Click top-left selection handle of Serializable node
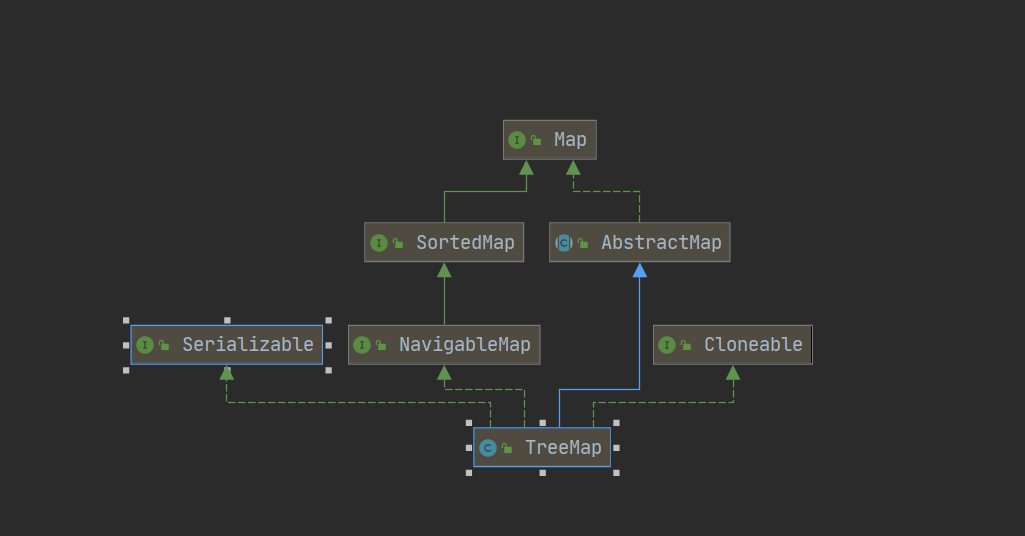This screenshot has width=1025, height=536. [x=126, y=320]
